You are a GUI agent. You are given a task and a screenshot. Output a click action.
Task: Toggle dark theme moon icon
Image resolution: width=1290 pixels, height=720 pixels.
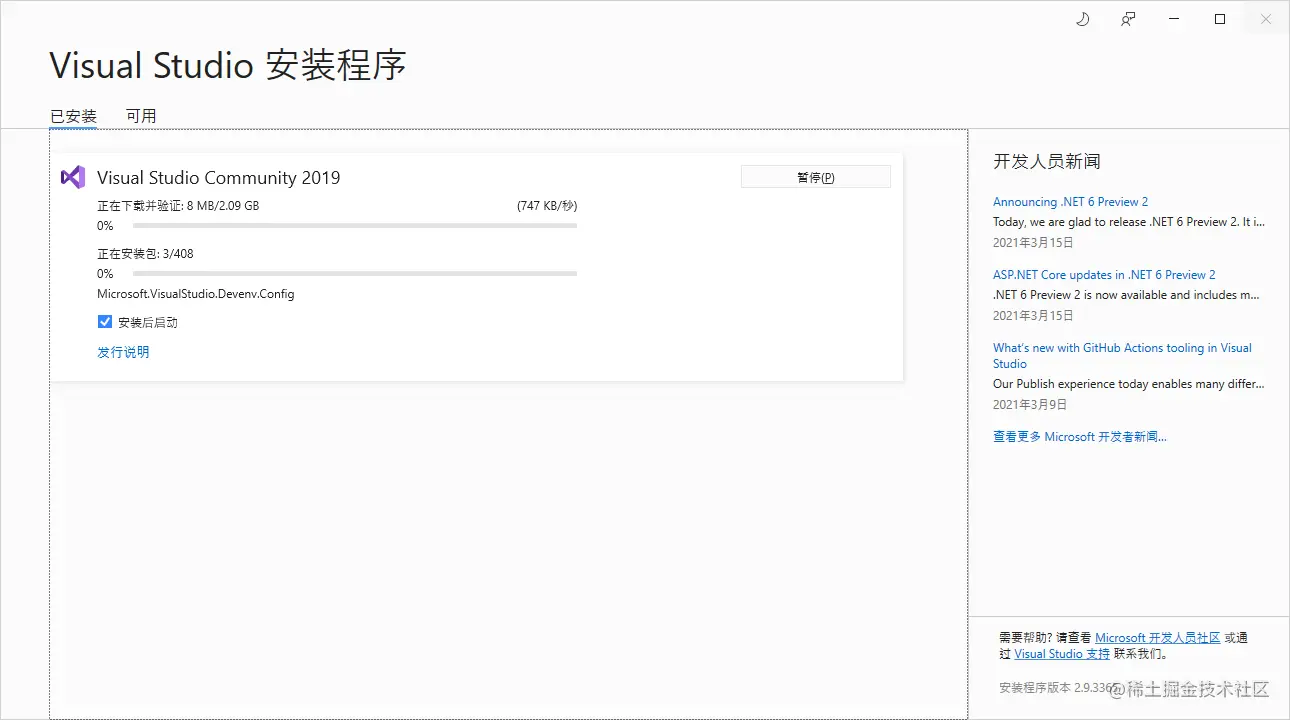[1082, 19]
